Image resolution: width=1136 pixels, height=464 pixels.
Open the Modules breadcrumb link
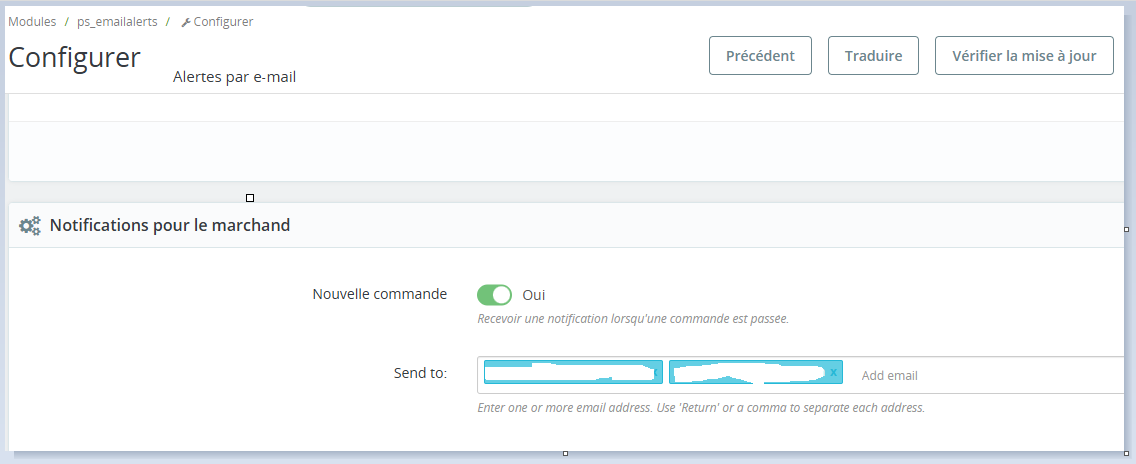[32, 22]
